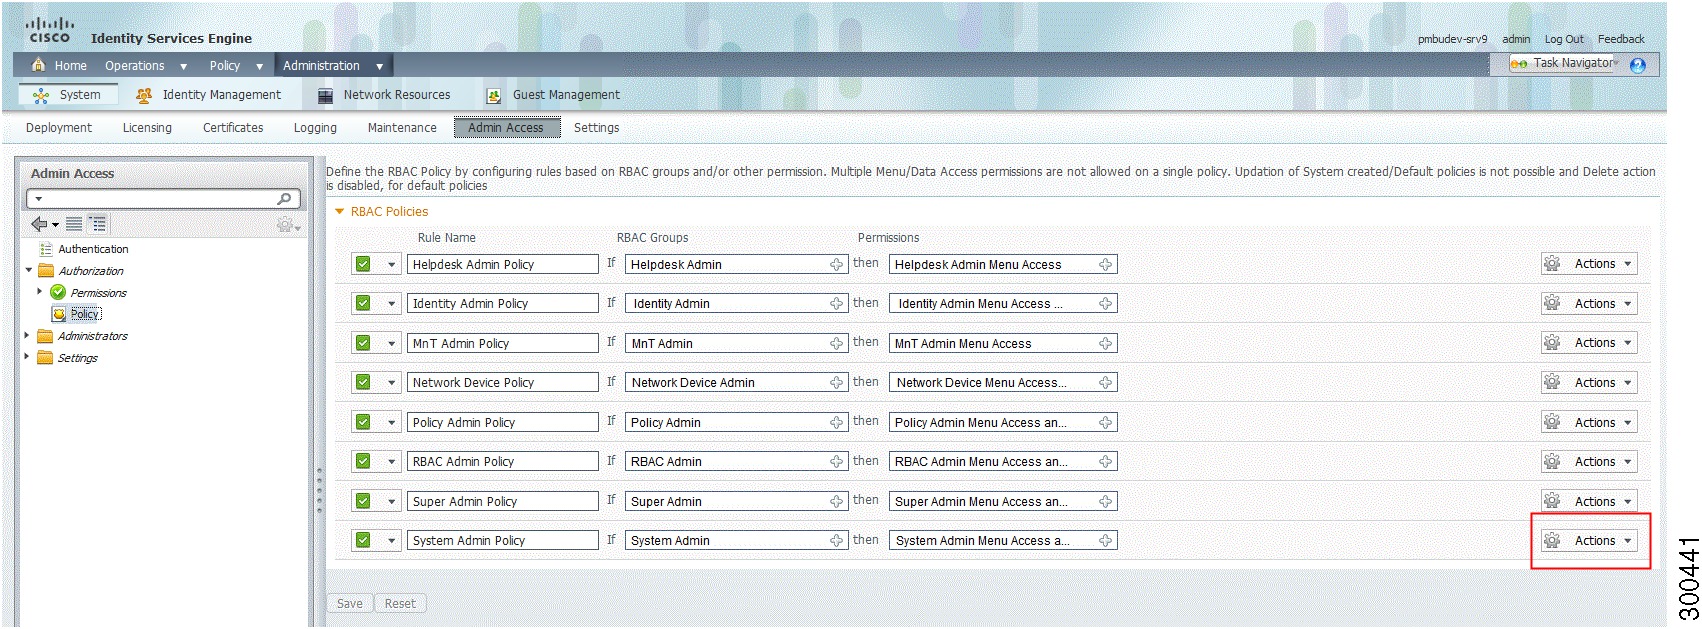Toggle status checkbox for Helpdesk Admin Policy
The image size is (1702, 629).
coord(363,265)
